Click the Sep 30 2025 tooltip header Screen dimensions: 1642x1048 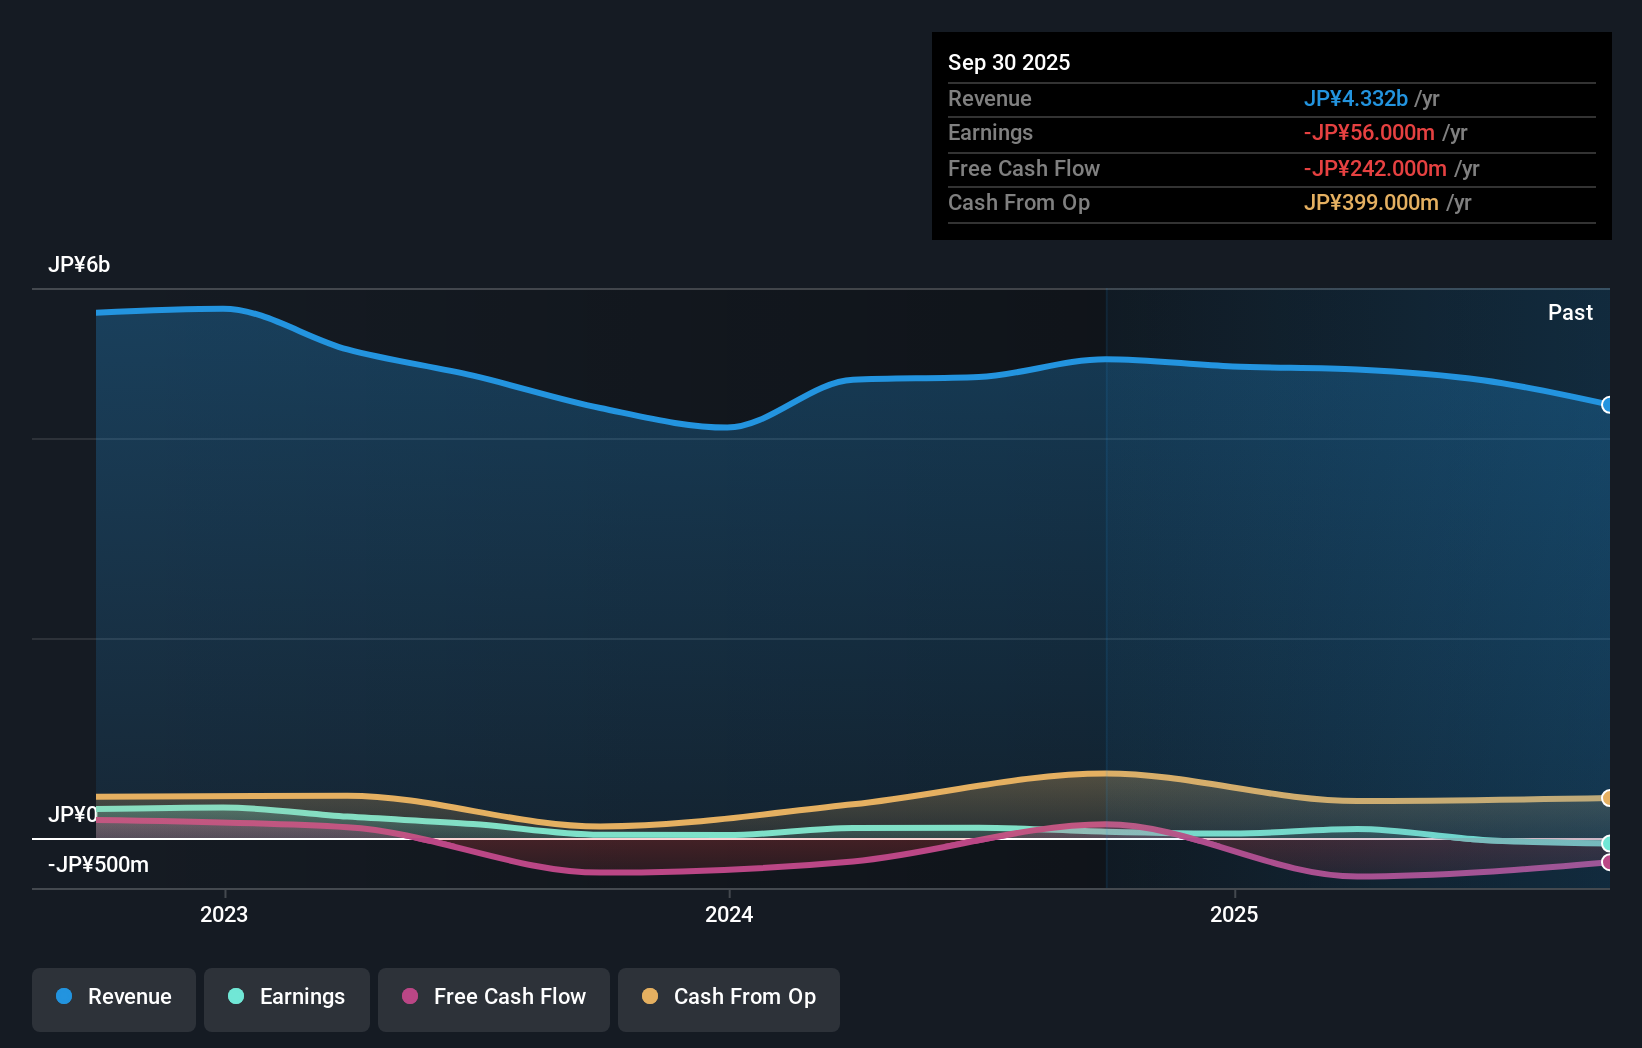1009,62
